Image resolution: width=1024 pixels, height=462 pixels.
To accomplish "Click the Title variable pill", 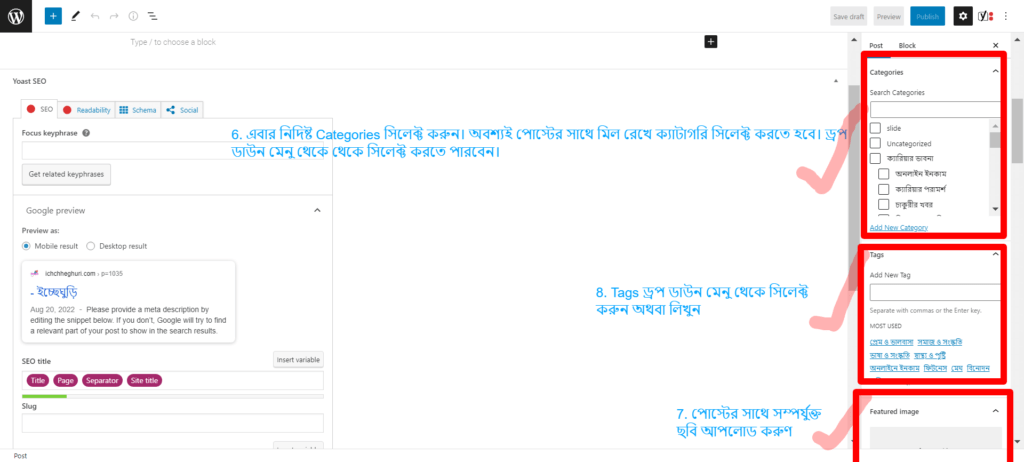I will tap(39, 380).
